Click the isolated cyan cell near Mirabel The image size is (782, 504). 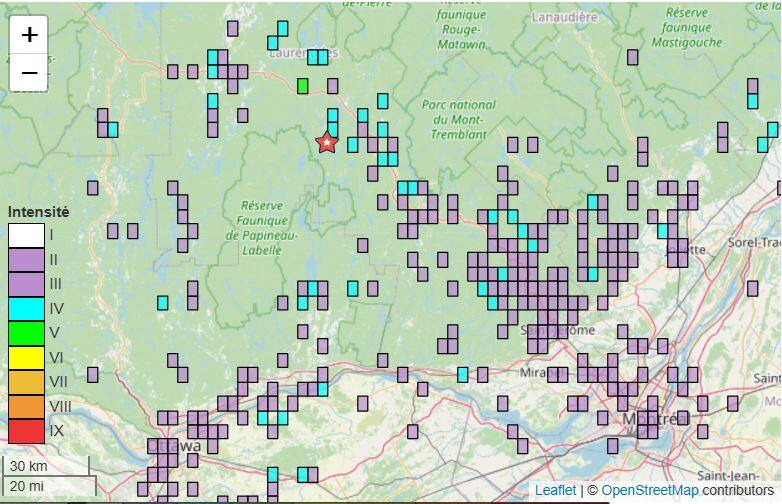(x=462, y=375)
